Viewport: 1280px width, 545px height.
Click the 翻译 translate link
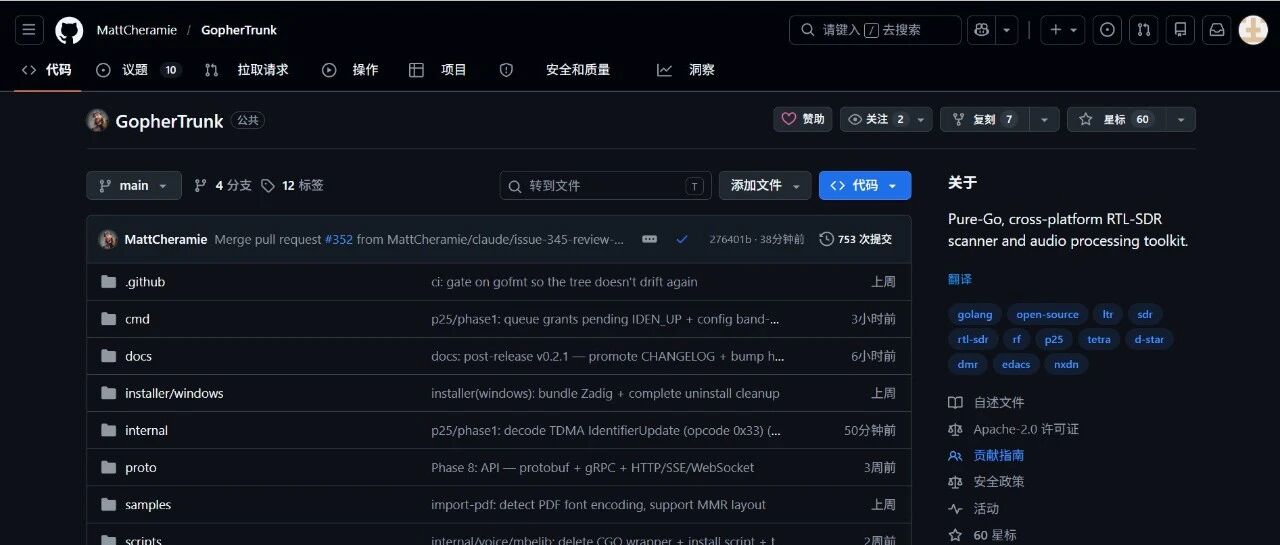tap(960, 279)
